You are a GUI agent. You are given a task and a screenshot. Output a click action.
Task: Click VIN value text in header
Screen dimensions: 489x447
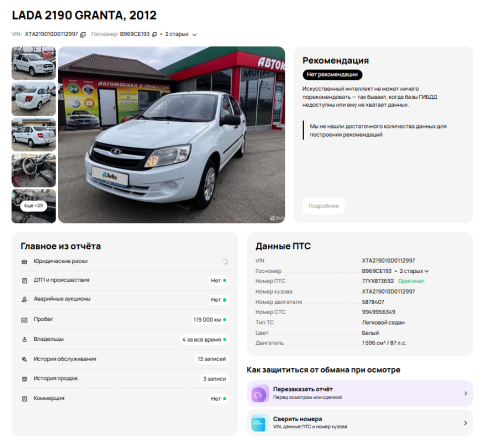[51, 34]
